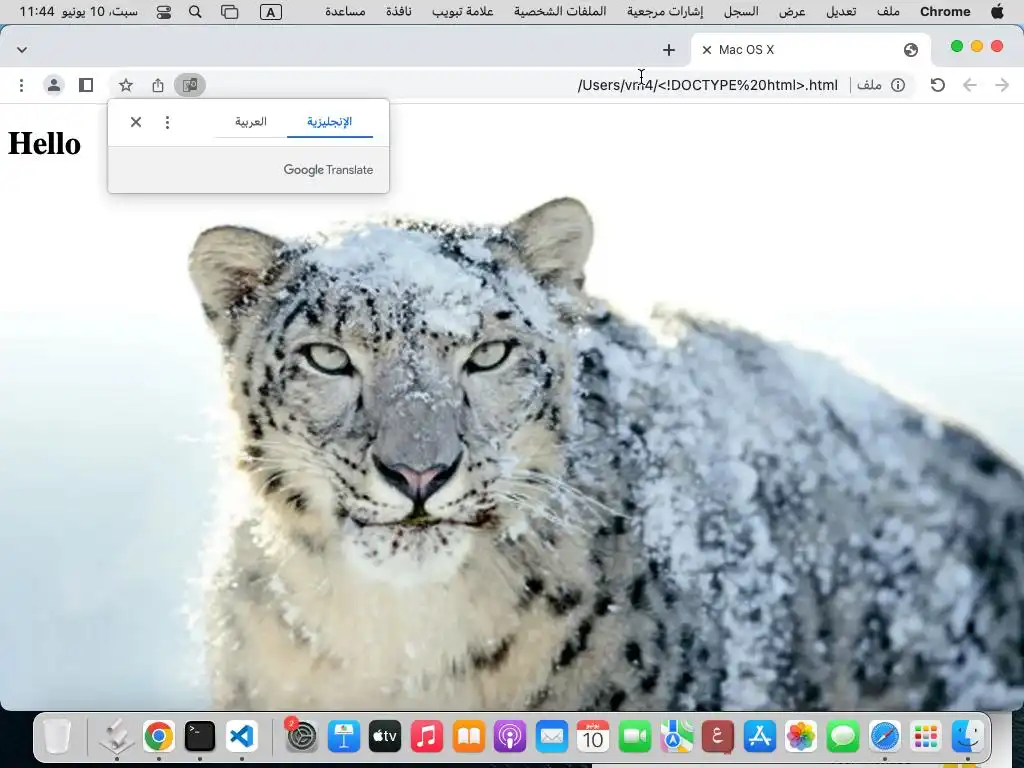This screenshot has height=768, width=1024.
Task: Switch keyboard input source icon
Action: [270, 12]
